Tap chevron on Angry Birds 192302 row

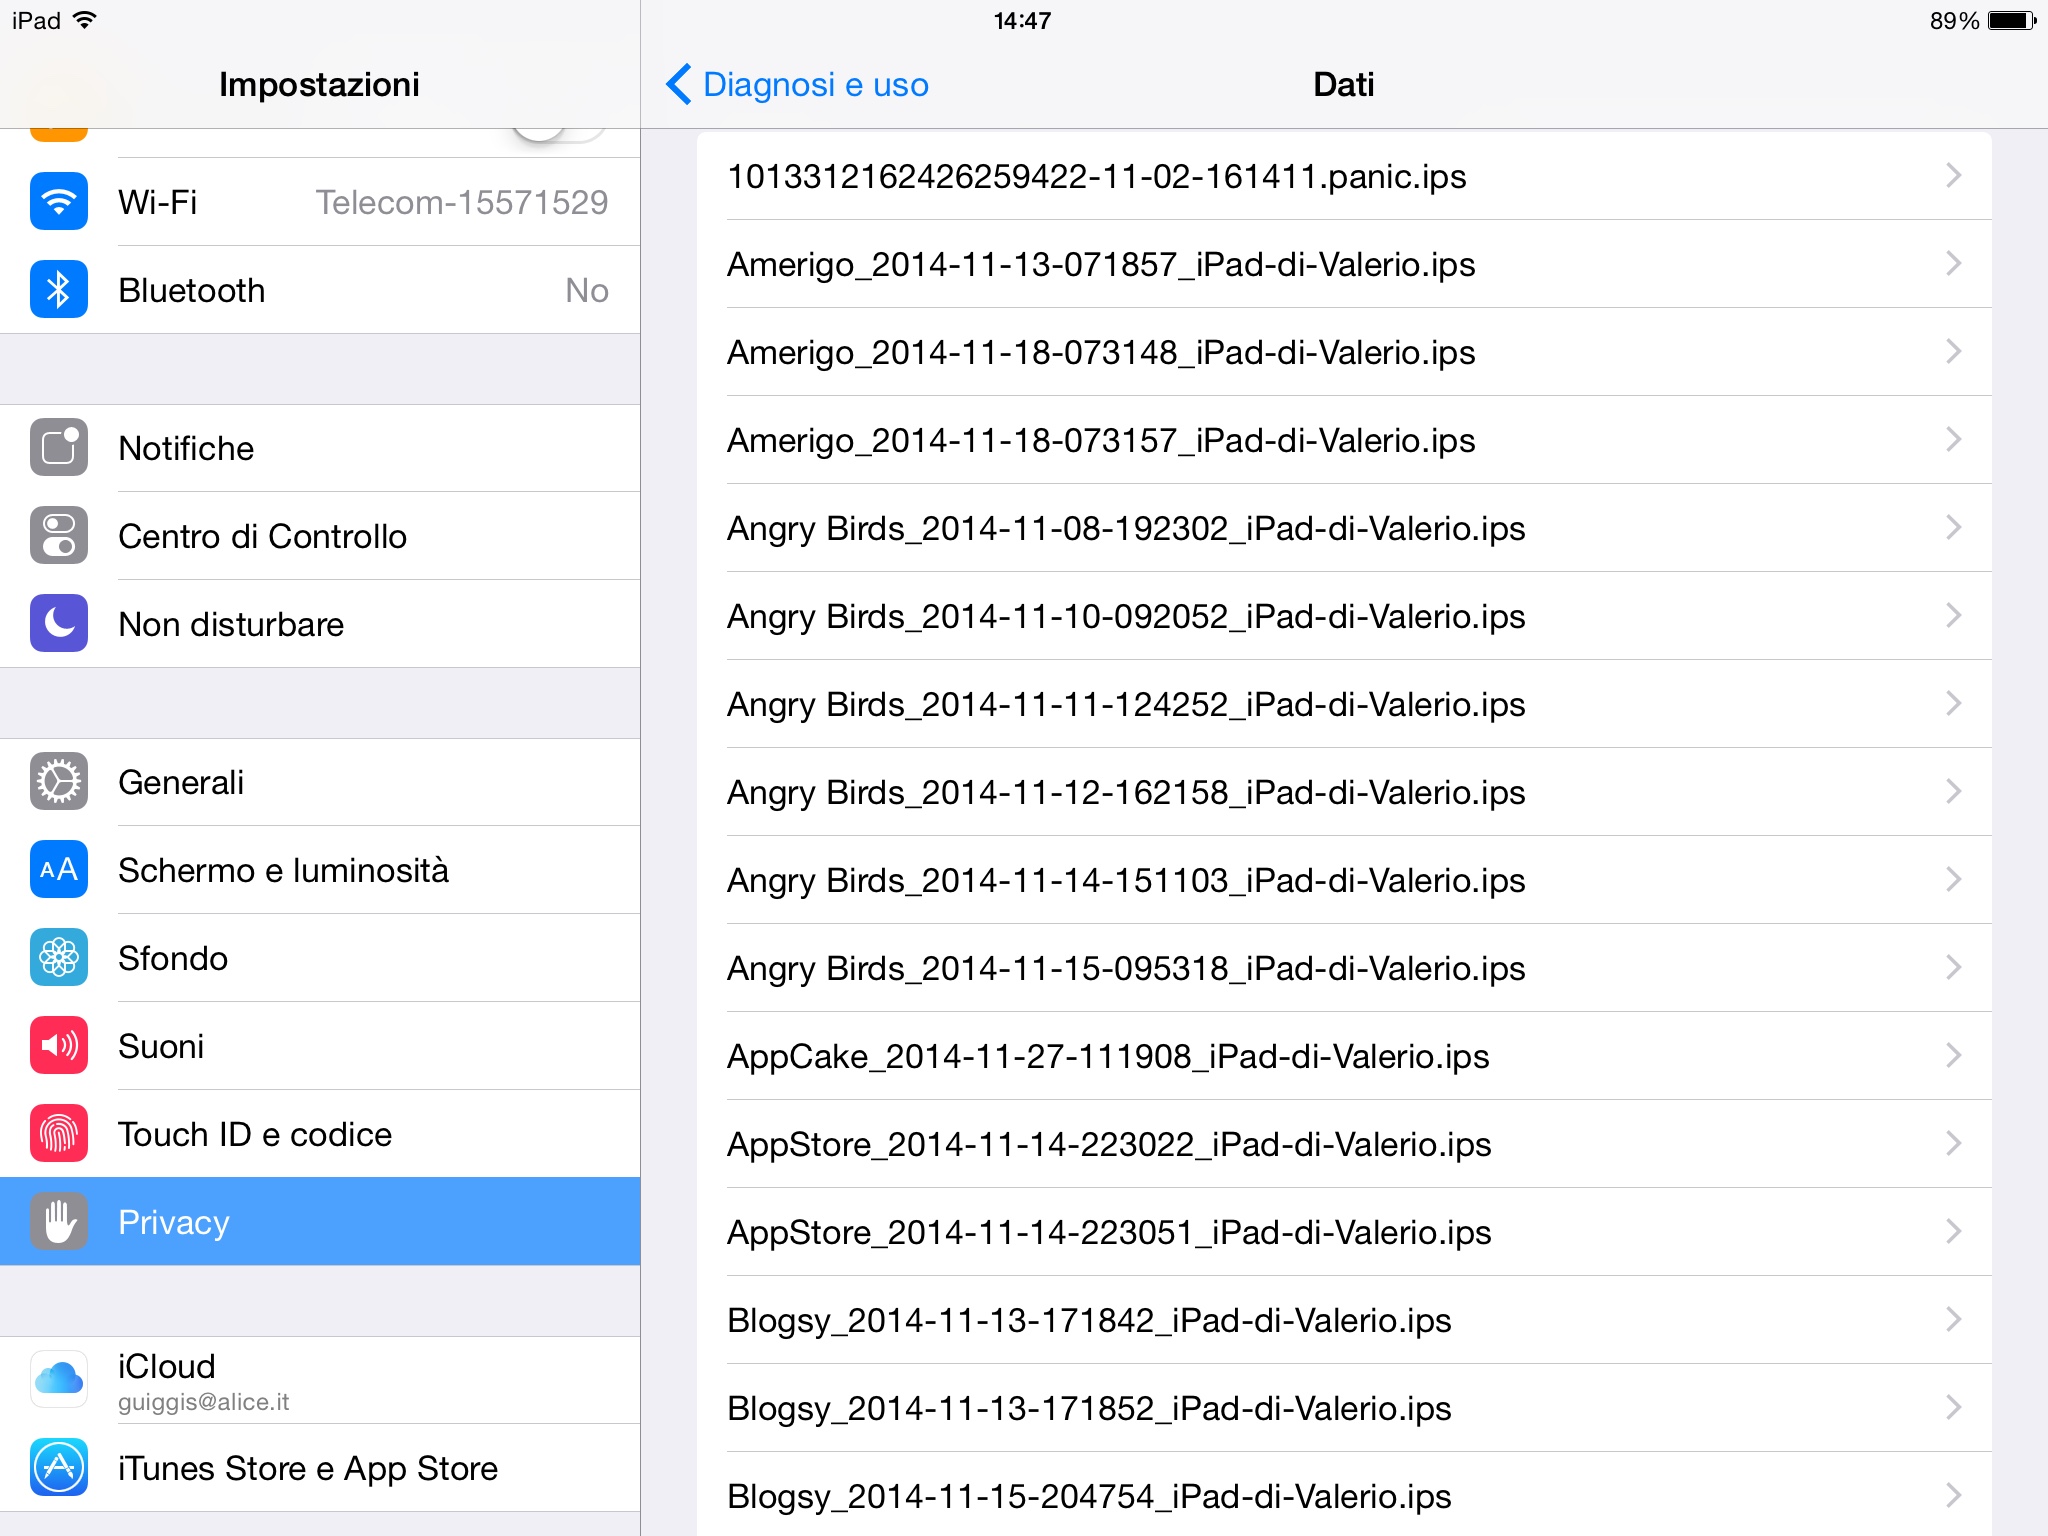click(x=1953, y=528)
